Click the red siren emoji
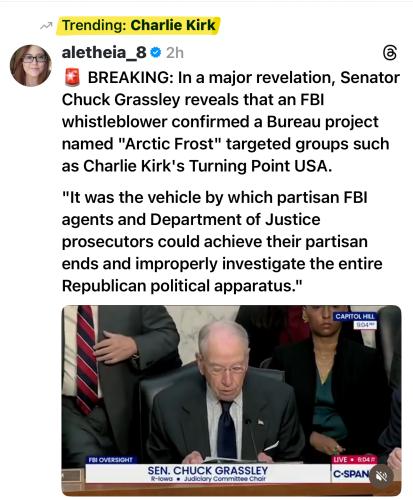 click(72, 77)
